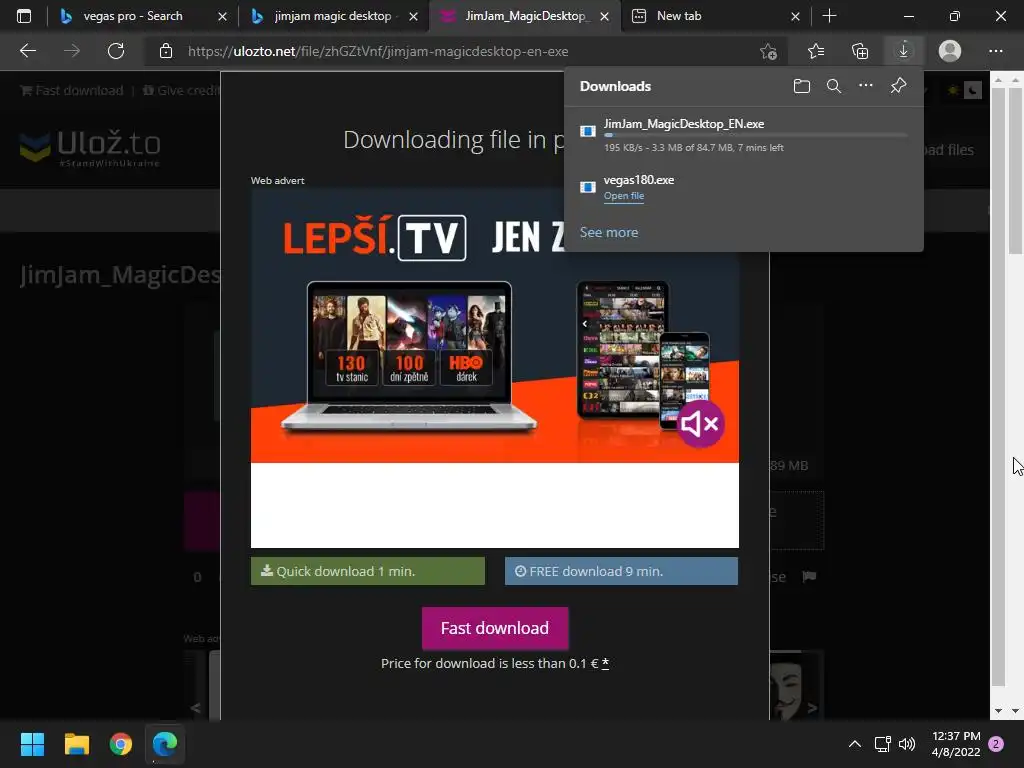Switch to the vegas pro Search tab
The height and width of the screenshot is (768, 1024).
[x=133, y=16]
